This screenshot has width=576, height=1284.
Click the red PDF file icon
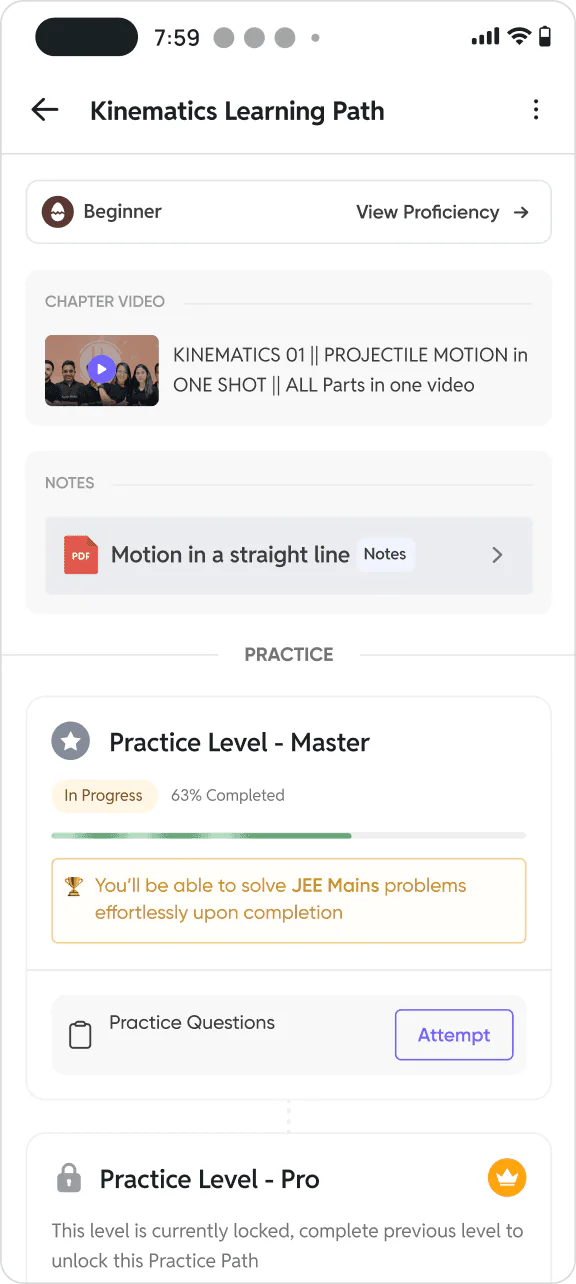(x=81, y=555)
